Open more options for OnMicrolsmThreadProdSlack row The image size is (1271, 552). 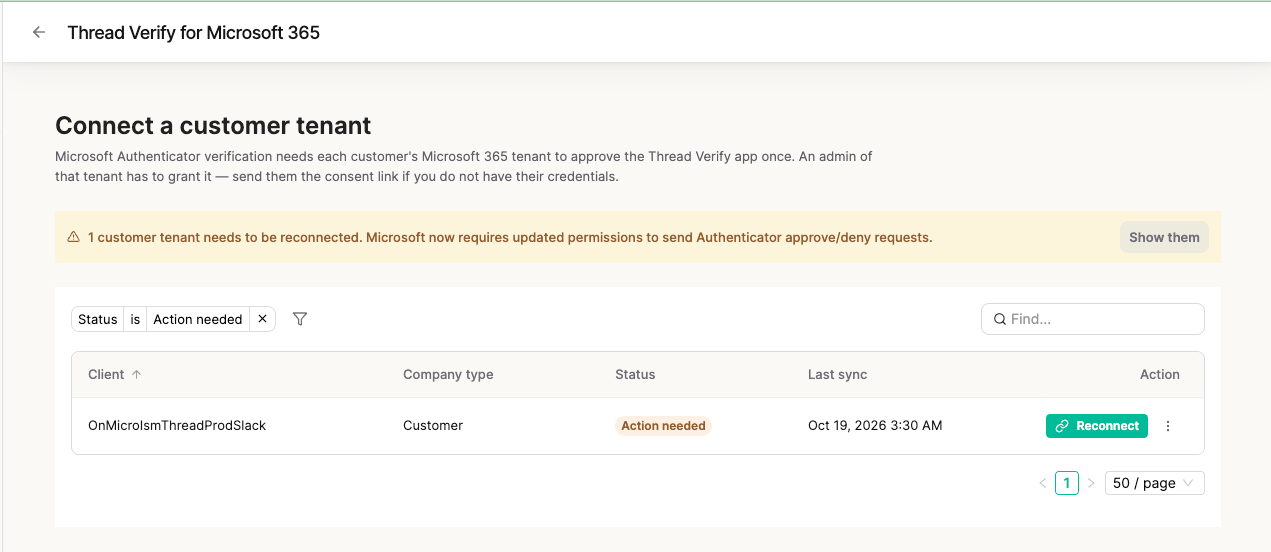(x=1168, y=426)
